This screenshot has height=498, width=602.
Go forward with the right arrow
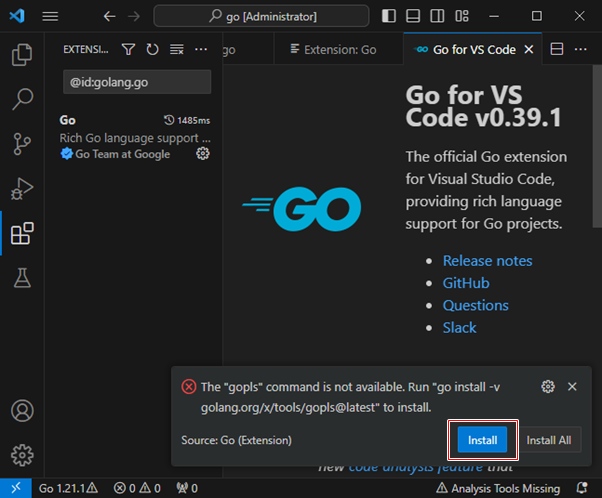pos(134,16)
